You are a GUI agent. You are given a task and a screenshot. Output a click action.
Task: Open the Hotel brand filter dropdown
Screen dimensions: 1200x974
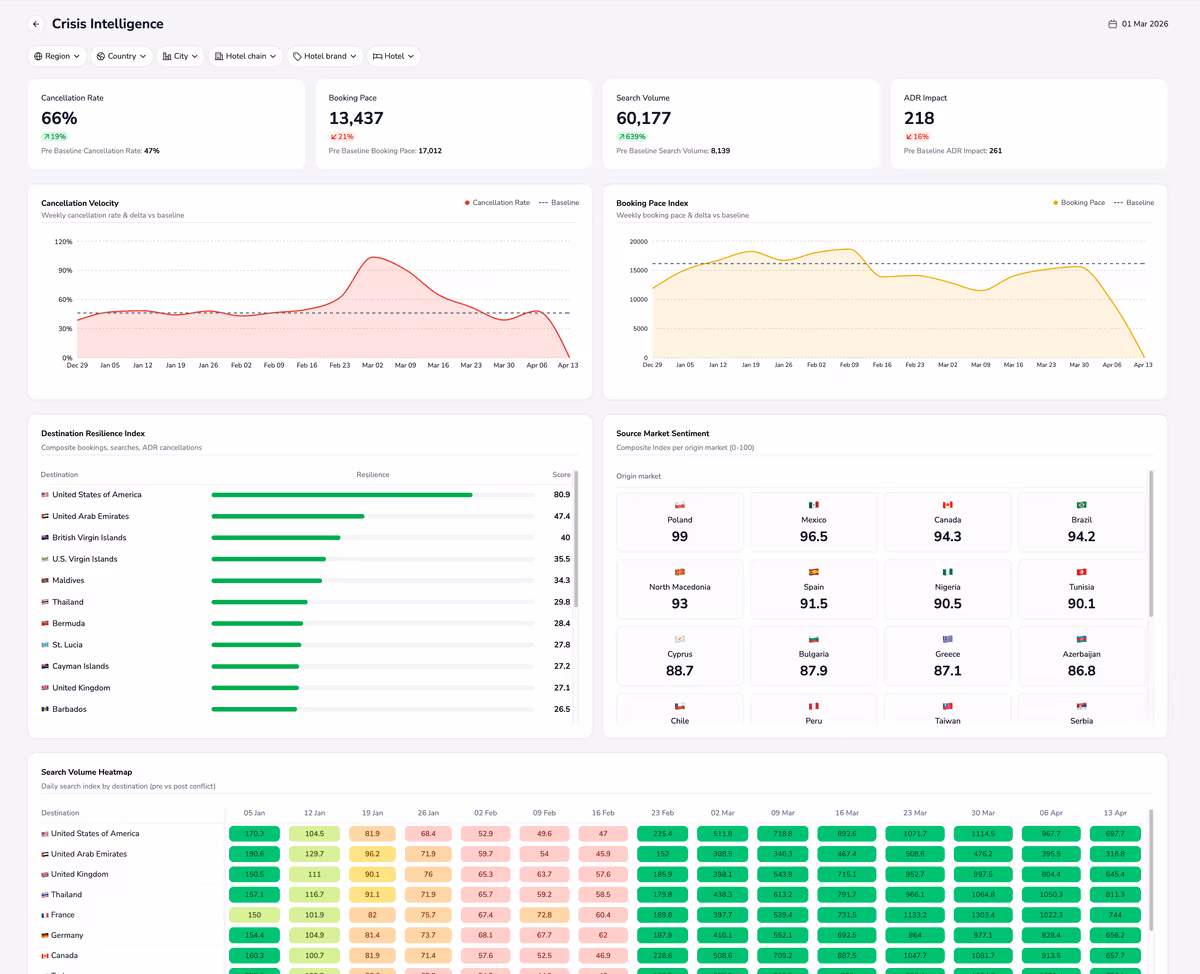click(325, 56)
